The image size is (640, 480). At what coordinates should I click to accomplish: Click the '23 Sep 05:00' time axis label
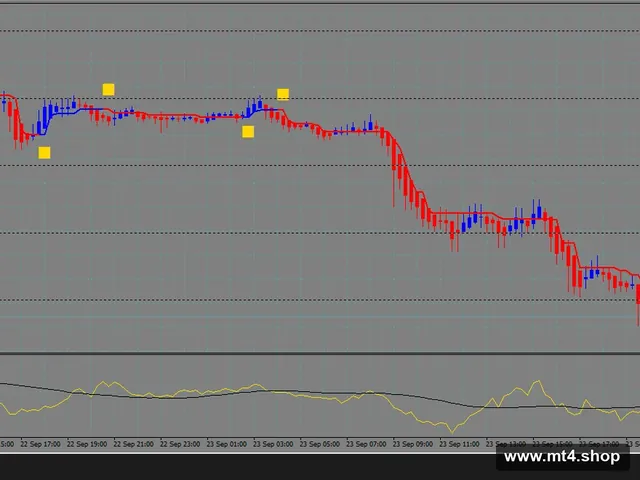[320, 444]
